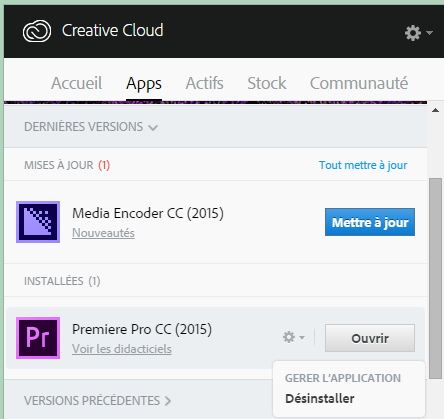
Task: Click Ouvrir to launch Premiere Pro
Action: [370, 338]
